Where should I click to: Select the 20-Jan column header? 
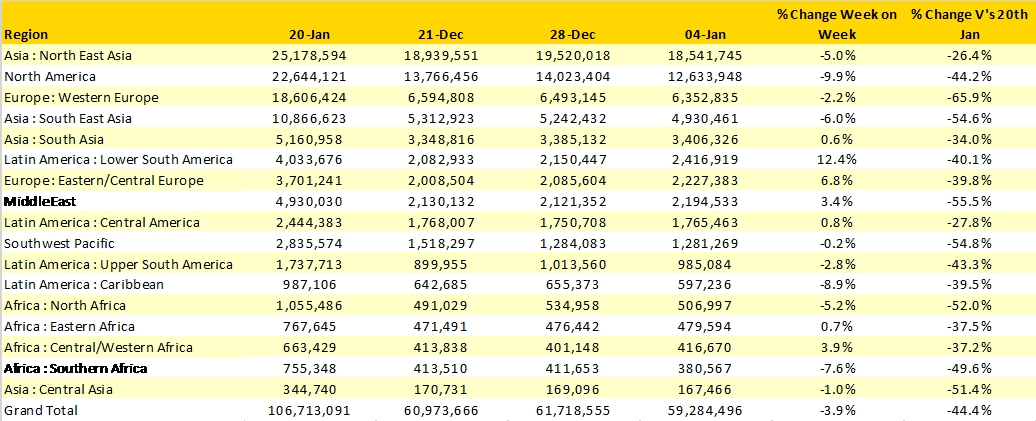pyautogui.click(x=308, y=35)
